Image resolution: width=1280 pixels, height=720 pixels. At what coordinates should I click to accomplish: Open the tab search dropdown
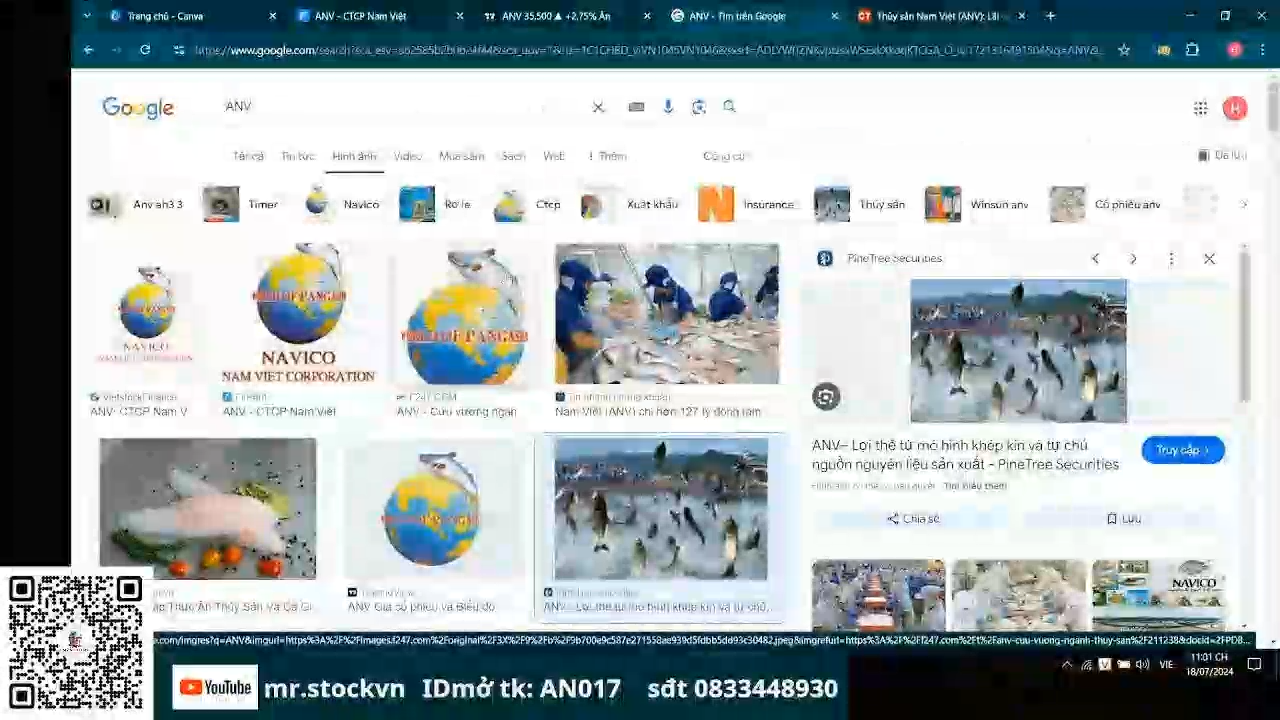(x=87, y=16)
